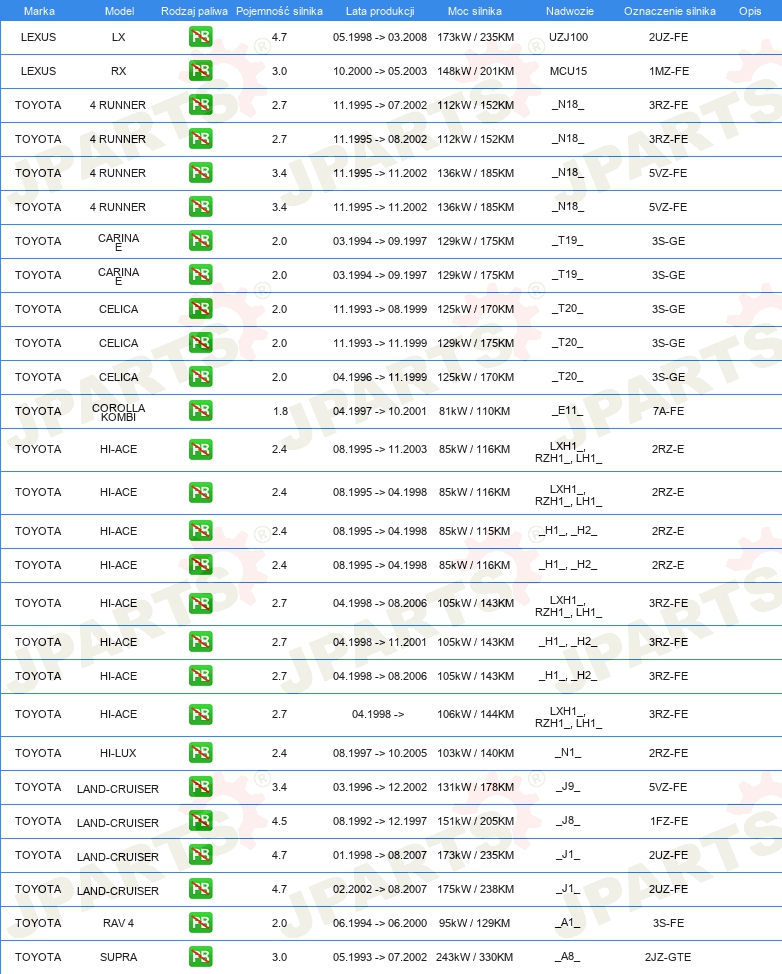Image resolution: width=782 pixels, height=974 pixels.
Task: Select the MCU15 body code cell
Action: (568, 71)
